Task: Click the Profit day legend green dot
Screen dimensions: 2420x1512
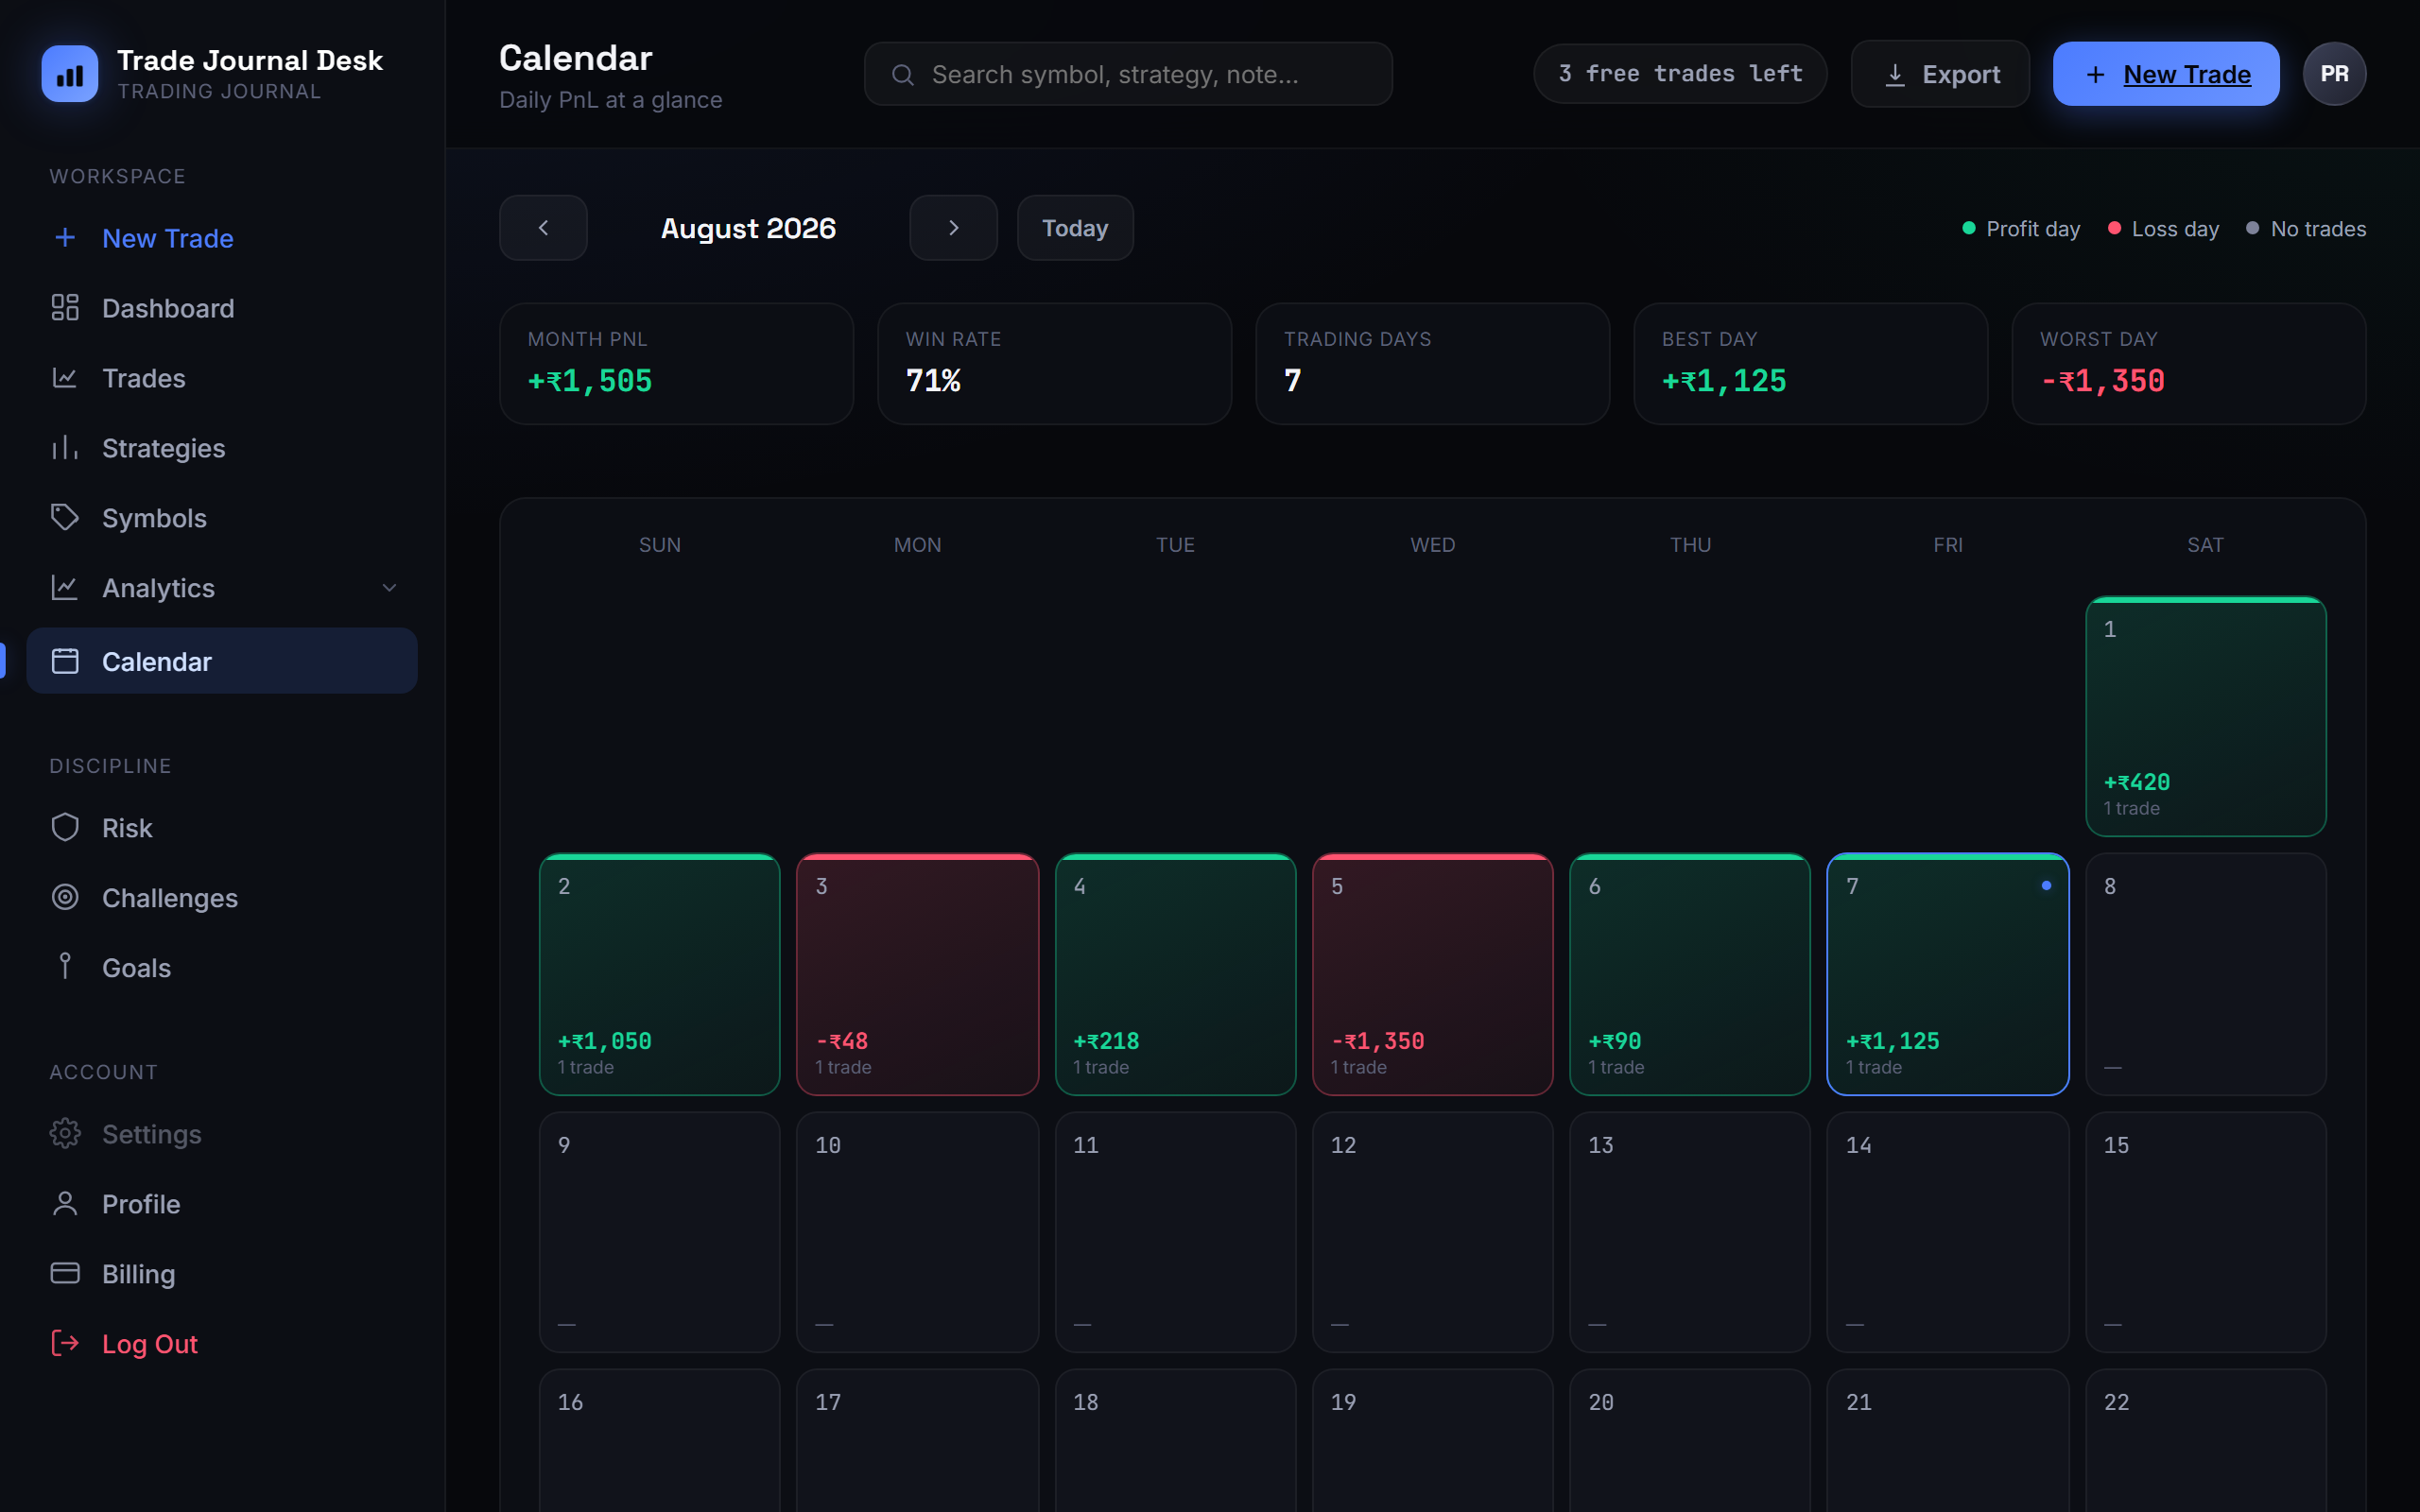Action: click(x=1969, y=228)
